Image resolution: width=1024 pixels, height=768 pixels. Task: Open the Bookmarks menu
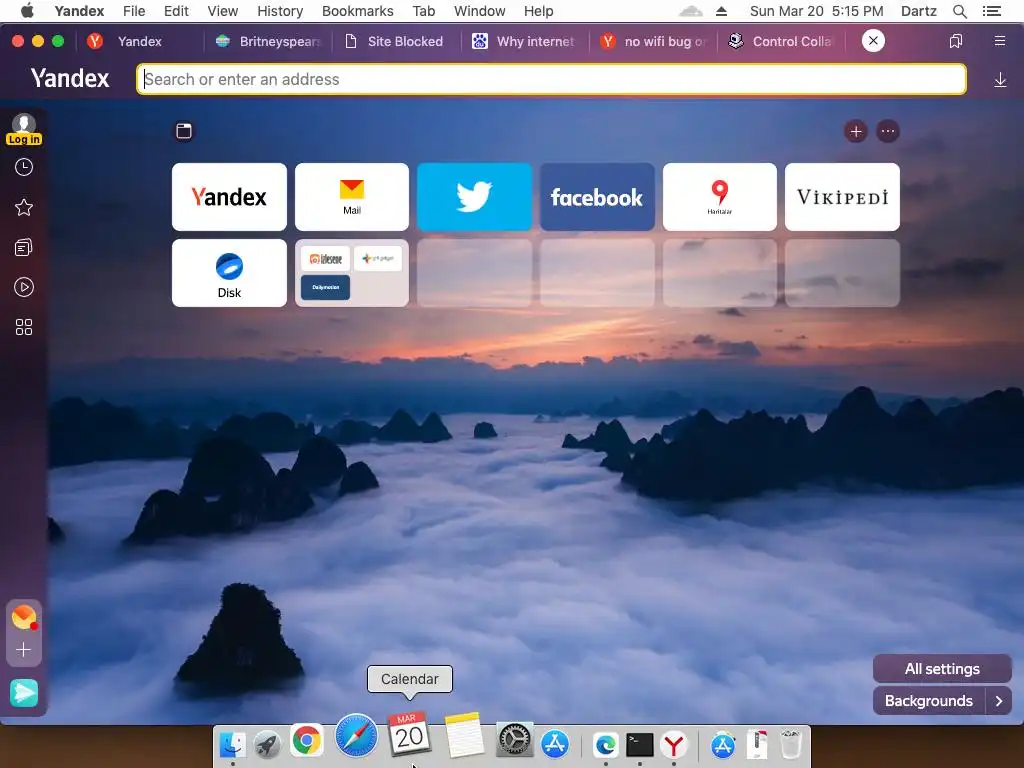tap(358, 11)
